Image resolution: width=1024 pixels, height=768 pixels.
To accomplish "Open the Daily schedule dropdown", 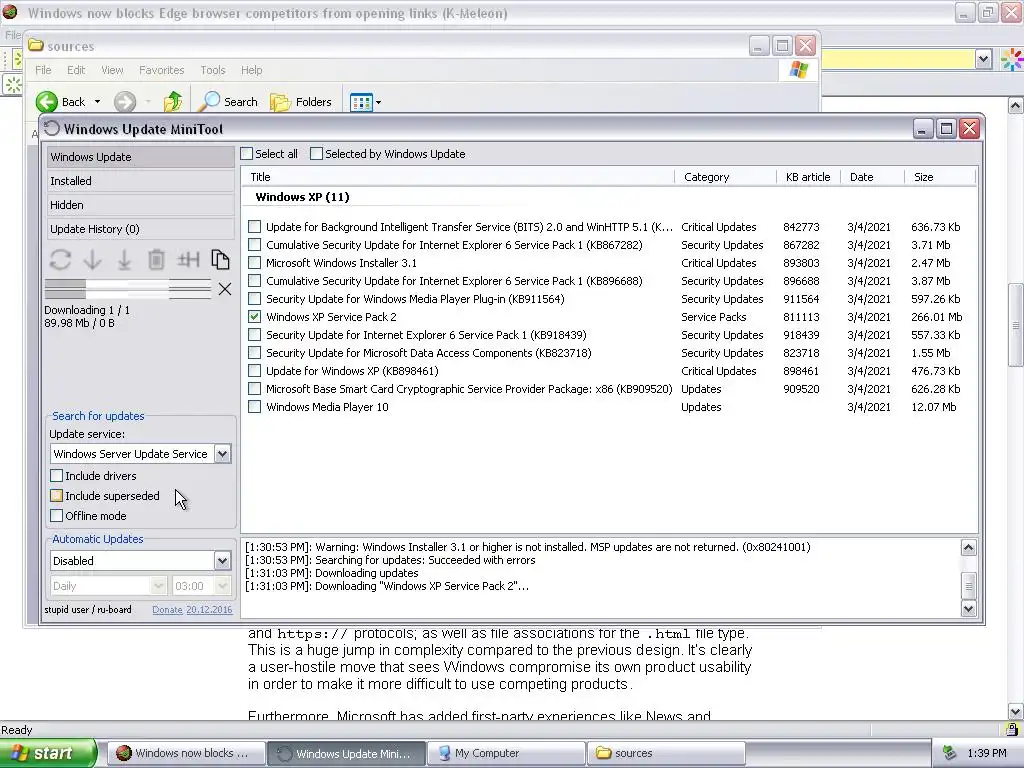I will point(158,586).
